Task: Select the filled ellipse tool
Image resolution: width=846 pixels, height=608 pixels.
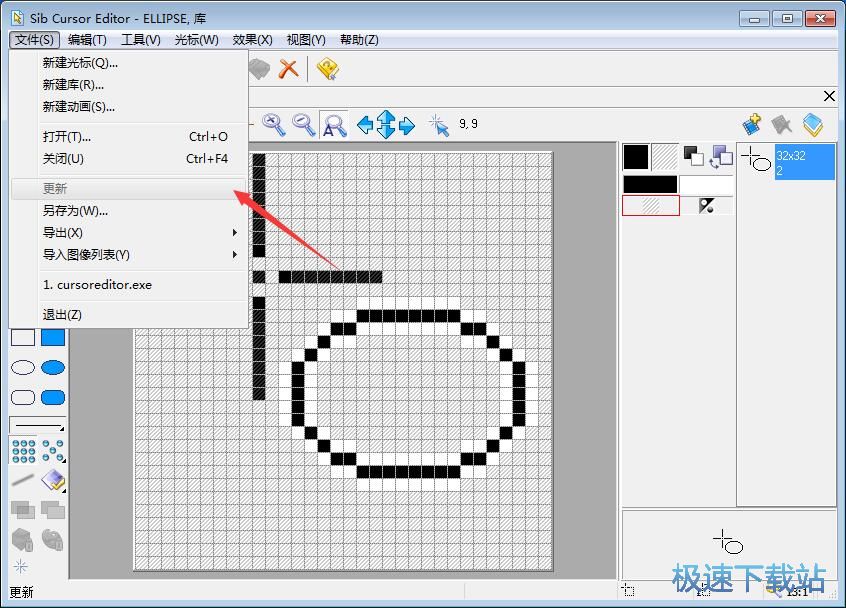Action: pos(53,368)
